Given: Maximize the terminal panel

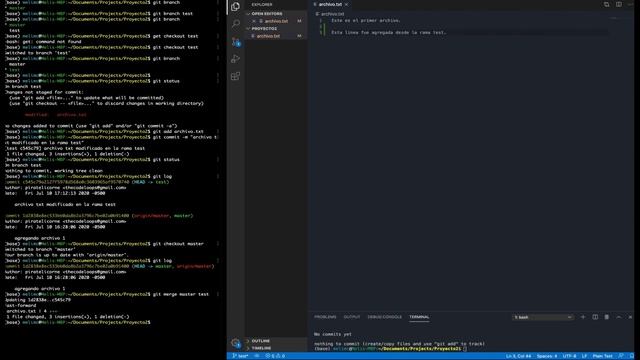Looking at the screenshot, I should click(x=619, y=317).
